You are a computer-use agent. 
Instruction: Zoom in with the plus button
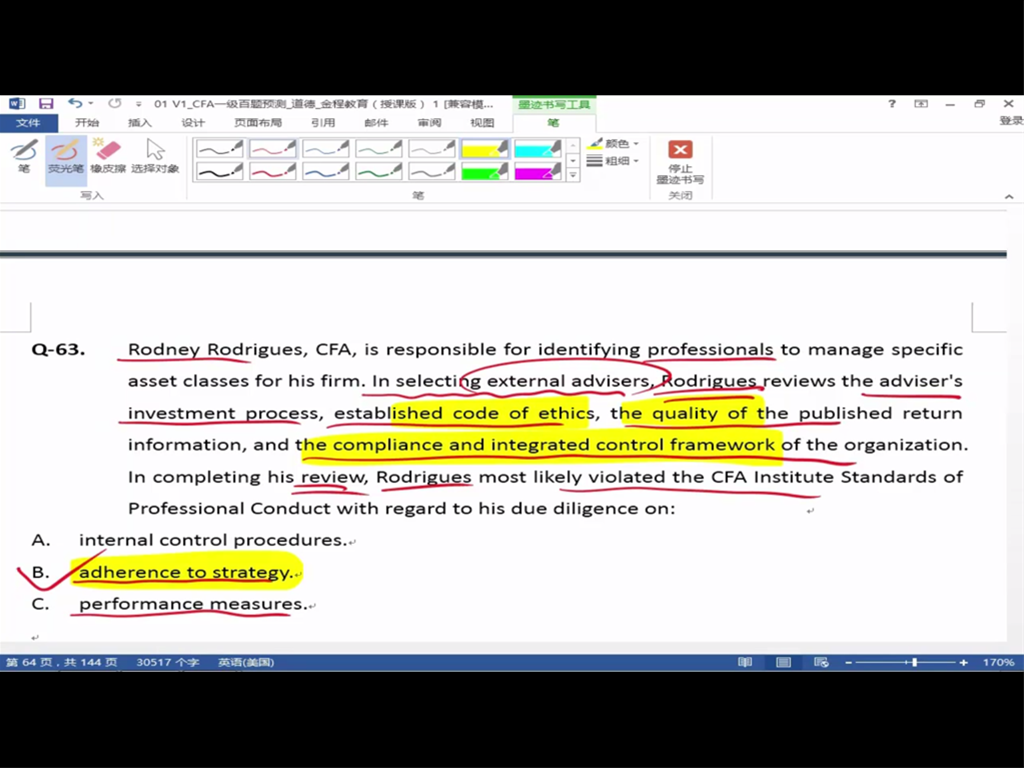tap(963, 662)
